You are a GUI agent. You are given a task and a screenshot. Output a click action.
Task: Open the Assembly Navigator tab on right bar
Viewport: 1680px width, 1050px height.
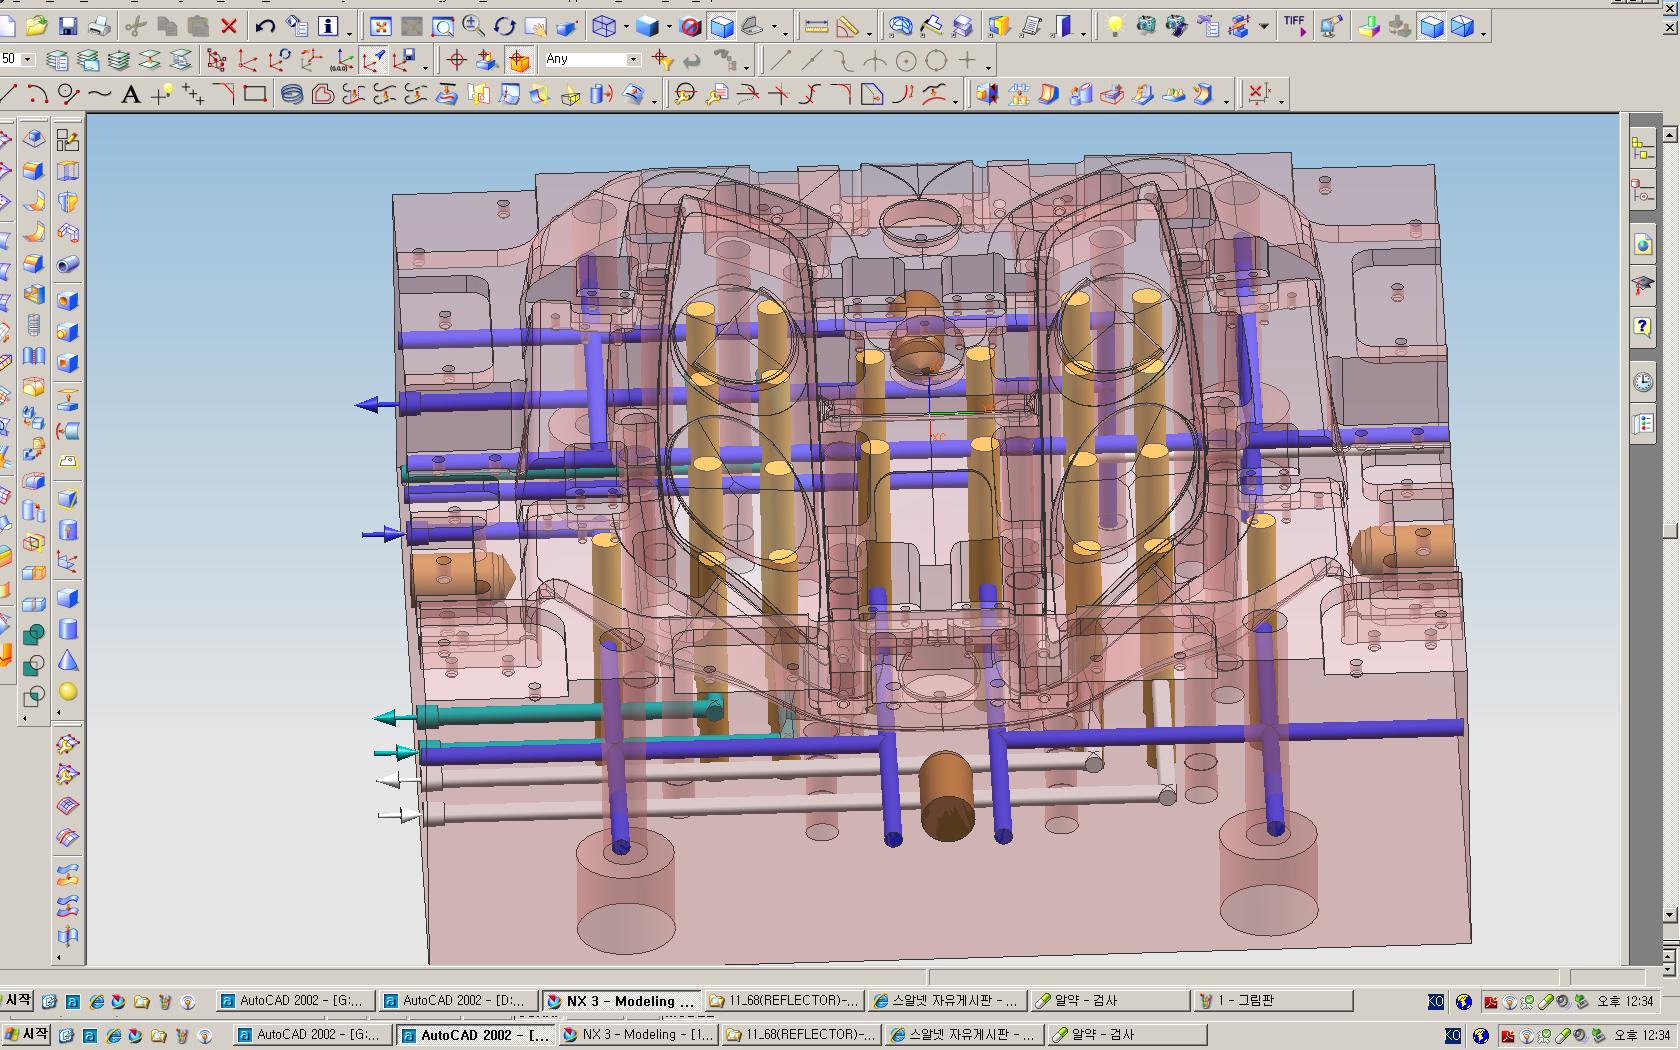(1643, 149)
